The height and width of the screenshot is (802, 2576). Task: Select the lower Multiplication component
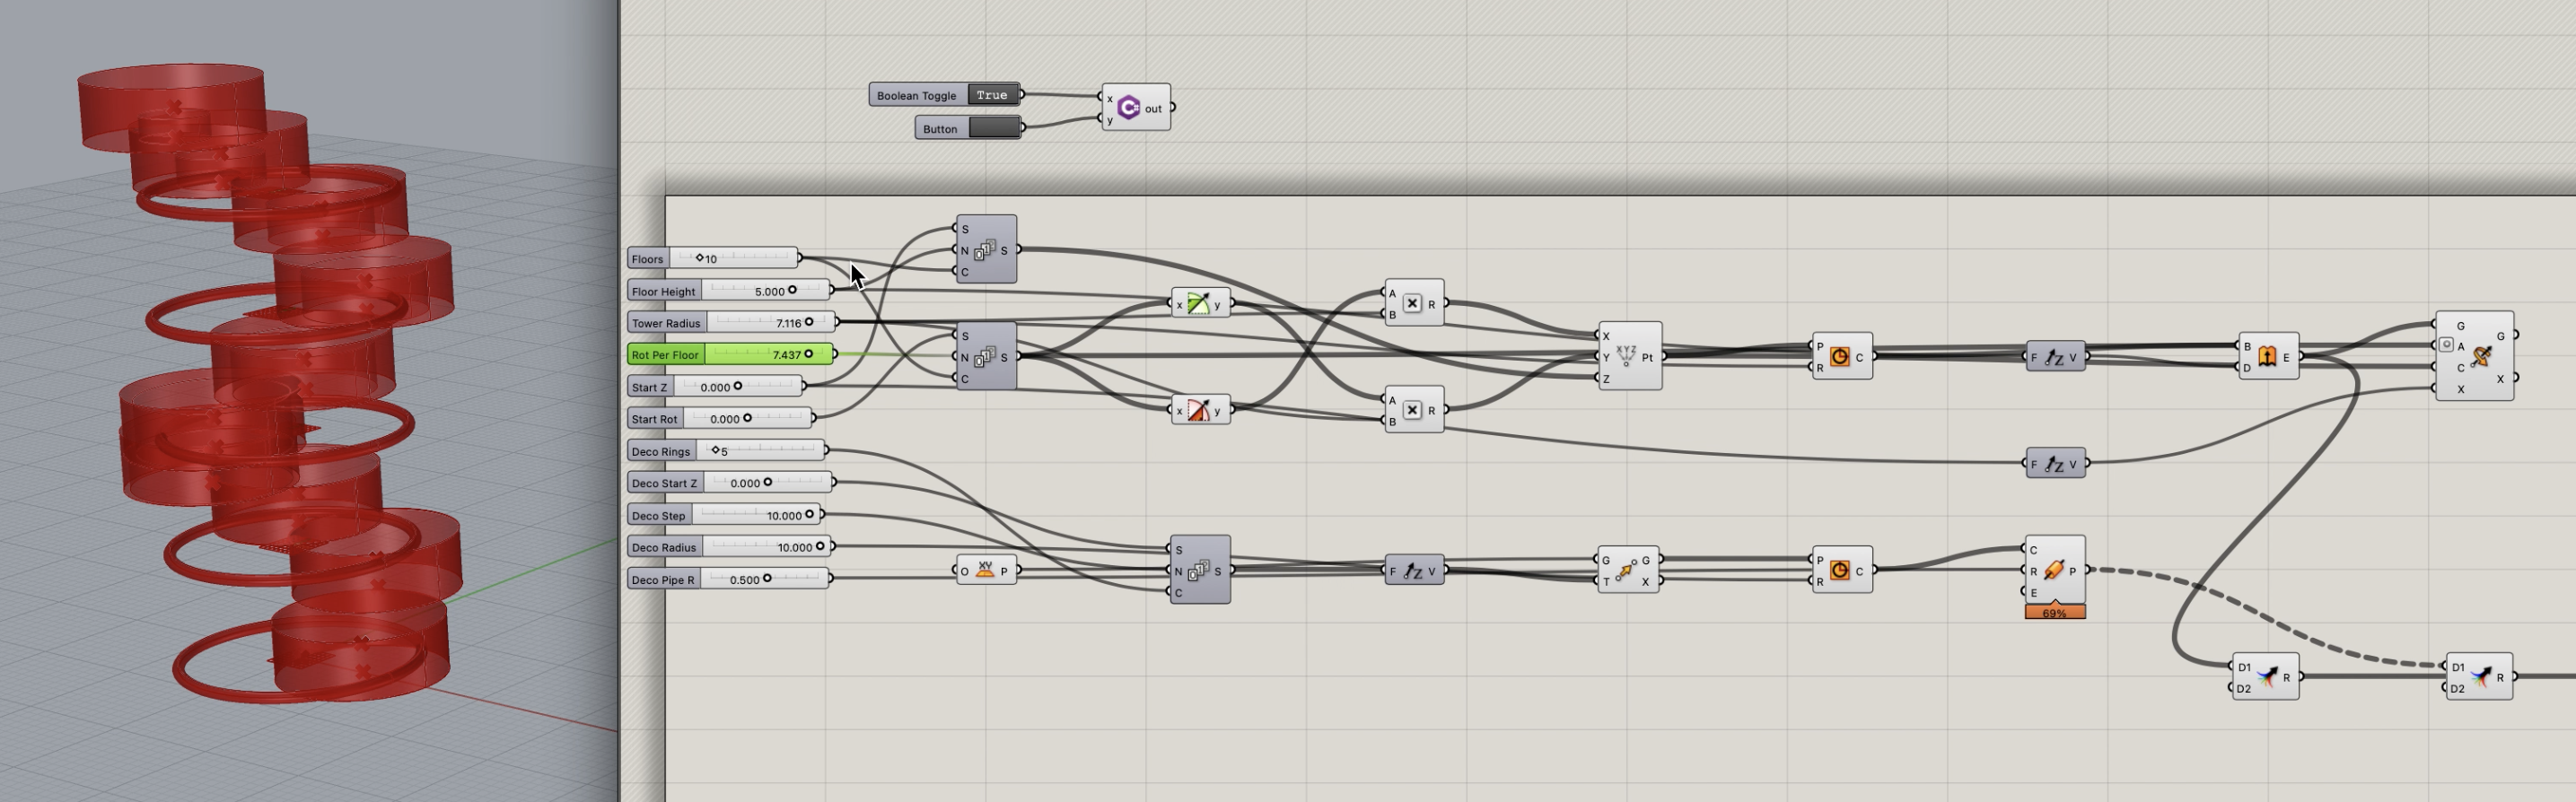(1412, 410)
